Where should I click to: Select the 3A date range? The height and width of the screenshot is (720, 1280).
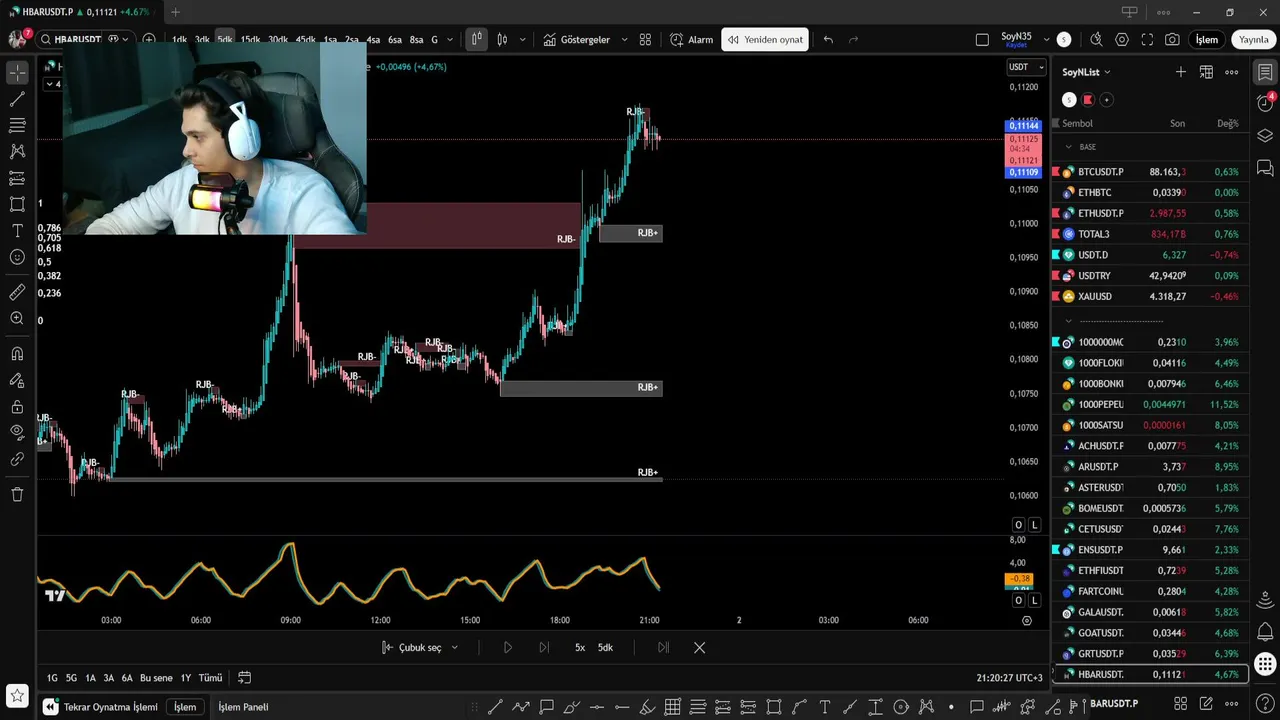tap(109, 678)
